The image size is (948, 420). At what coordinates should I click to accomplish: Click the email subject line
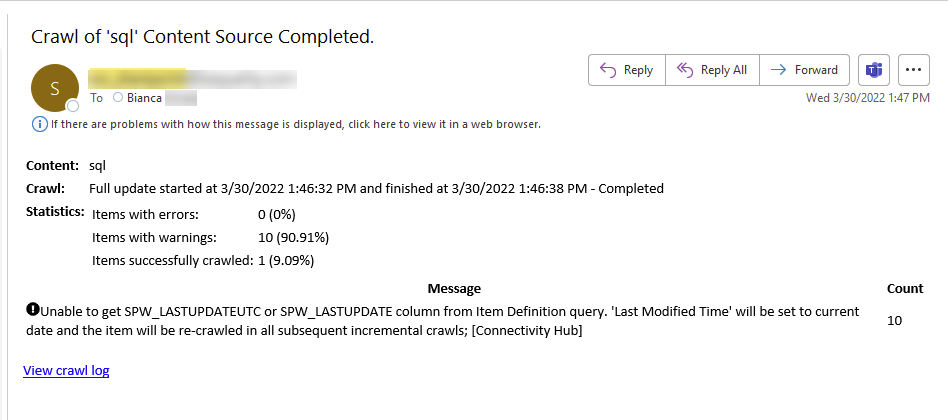pyautogui.click(x=202, y=37)
